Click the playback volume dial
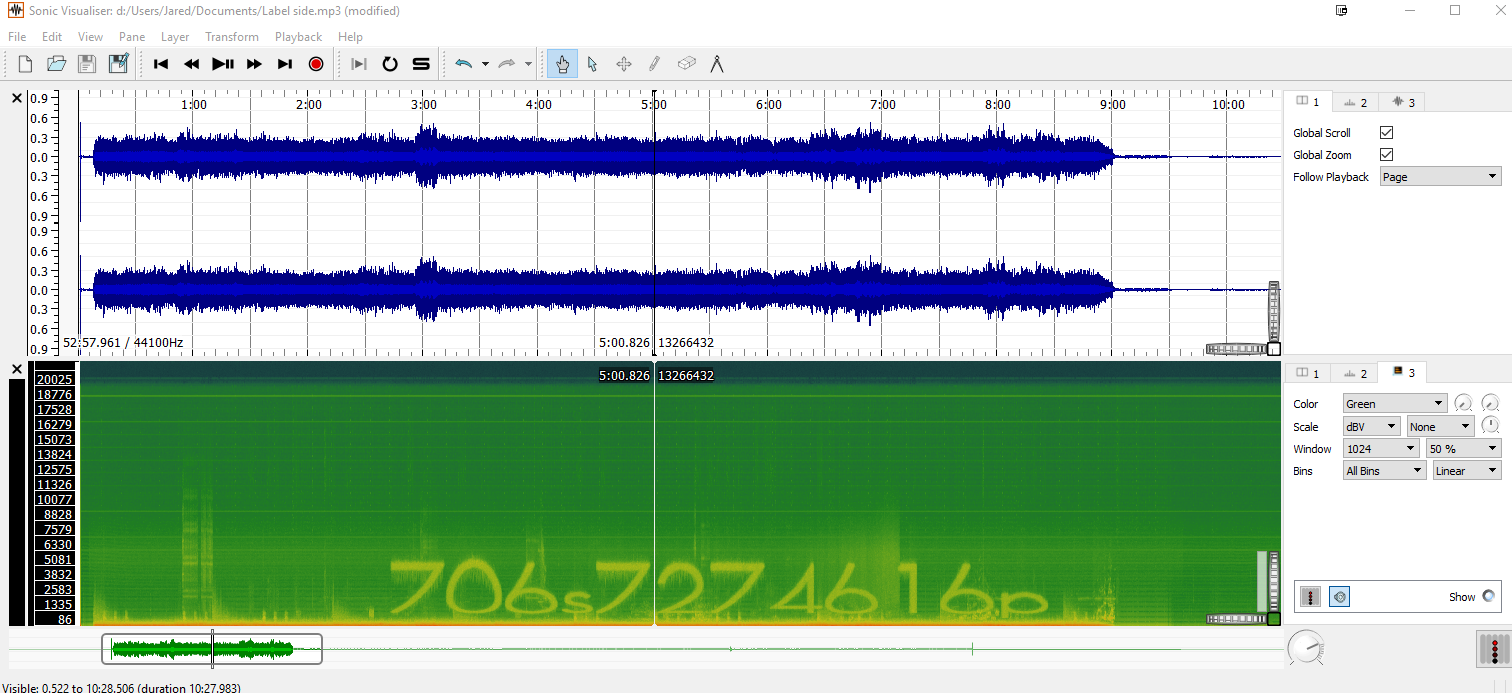This screenshot has width=1512, height=693. [1305, 647]
